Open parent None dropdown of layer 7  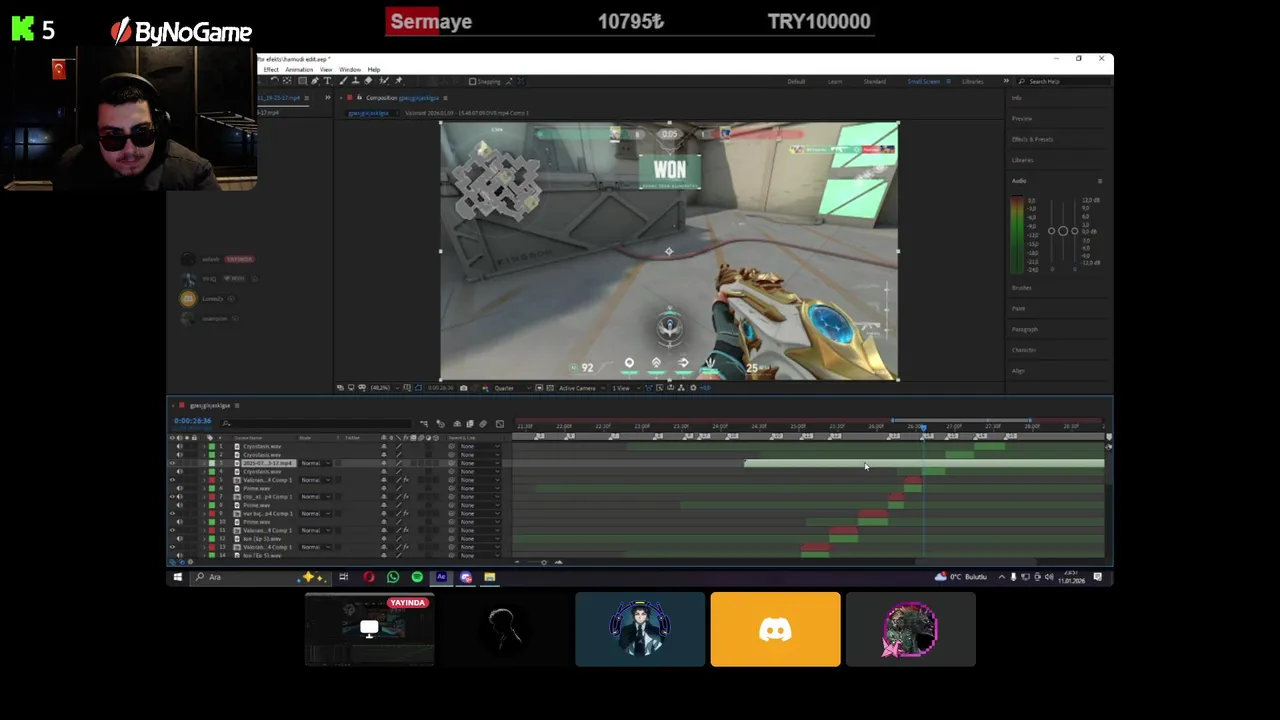[x=480, y=497]
